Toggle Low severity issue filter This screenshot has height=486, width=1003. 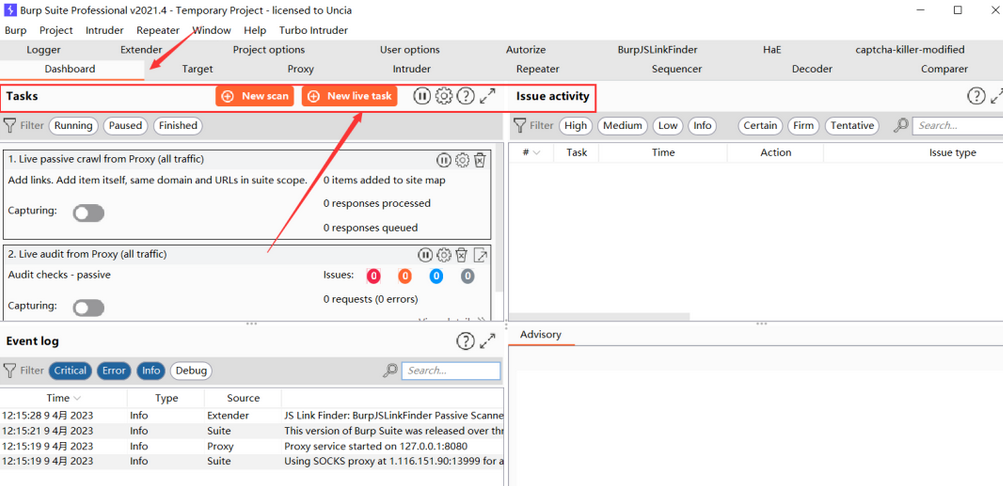[x=668, y=125]
